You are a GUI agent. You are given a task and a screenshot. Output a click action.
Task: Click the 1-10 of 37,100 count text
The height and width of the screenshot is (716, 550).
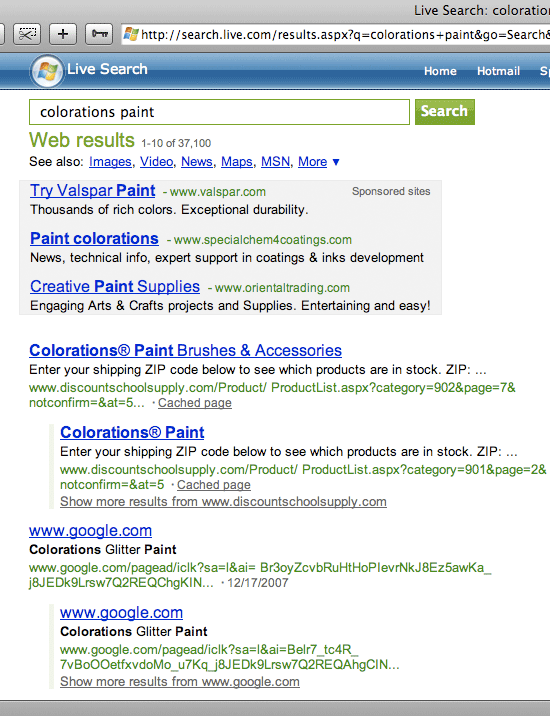point(176,143)
